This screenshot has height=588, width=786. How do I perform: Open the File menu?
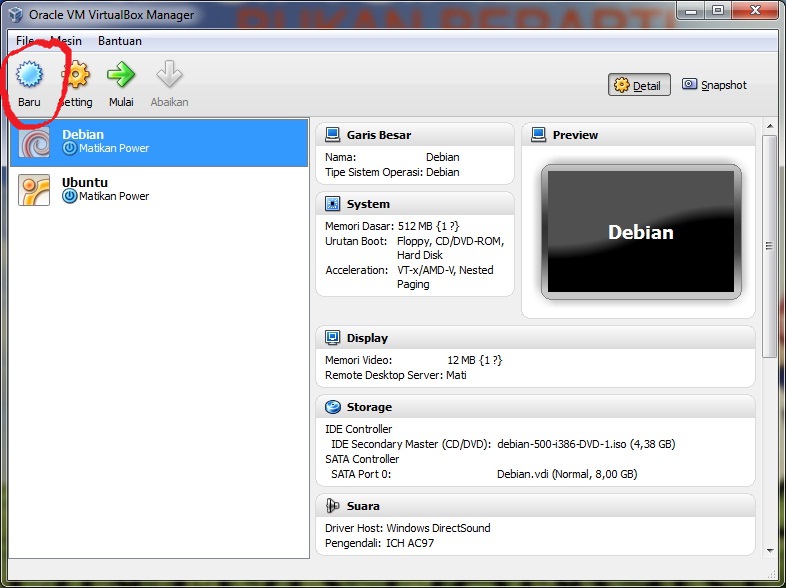click(x=25, y=41)
